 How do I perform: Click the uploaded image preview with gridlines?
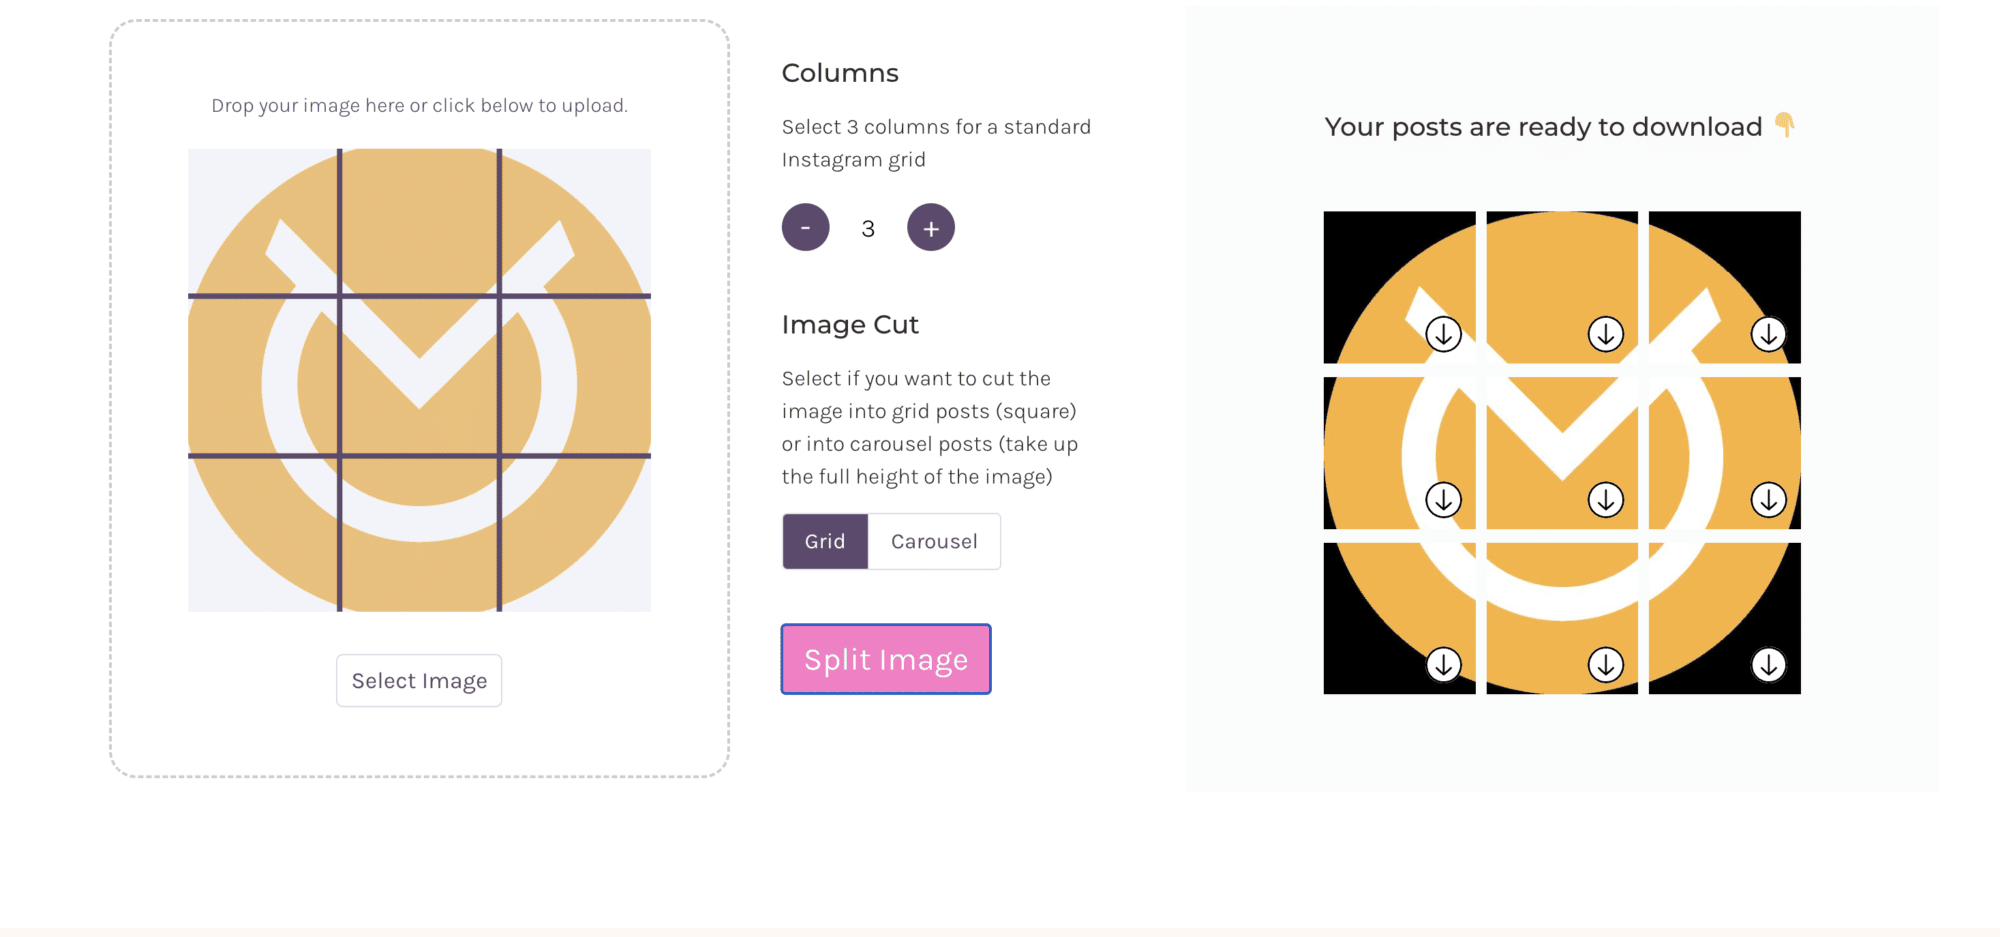[x=419, y=380]
